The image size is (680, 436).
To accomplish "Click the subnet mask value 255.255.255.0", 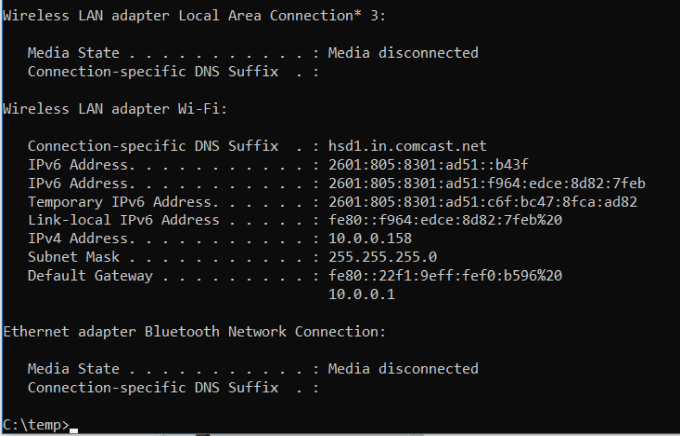I will [382, 257].
